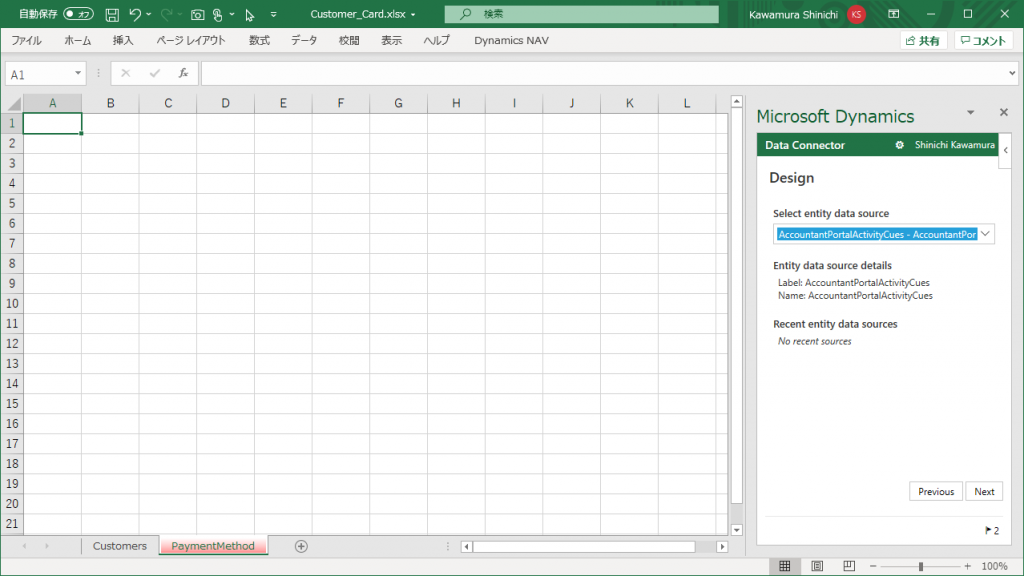The height and width of the screenshot is (576, 1024).
Task: Switch to the 挿入 tab
Action: [x=123, y=40]
